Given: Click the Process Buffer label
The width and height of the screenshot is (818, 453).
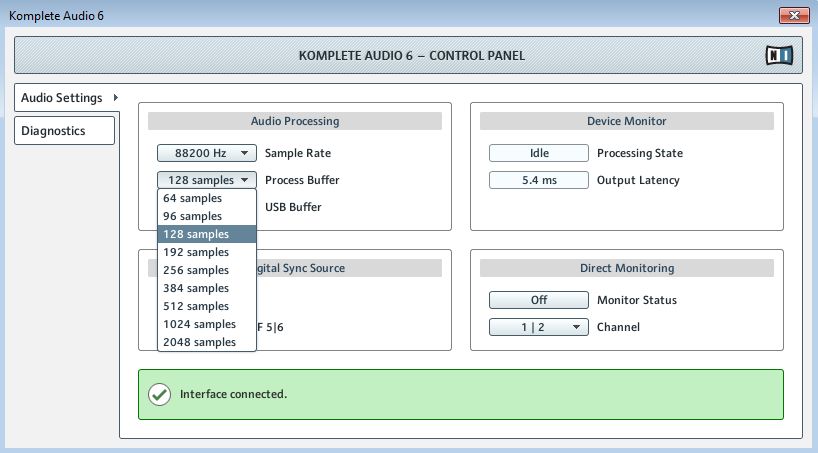Looking at the screenshot, I should [x=302, y=180].
